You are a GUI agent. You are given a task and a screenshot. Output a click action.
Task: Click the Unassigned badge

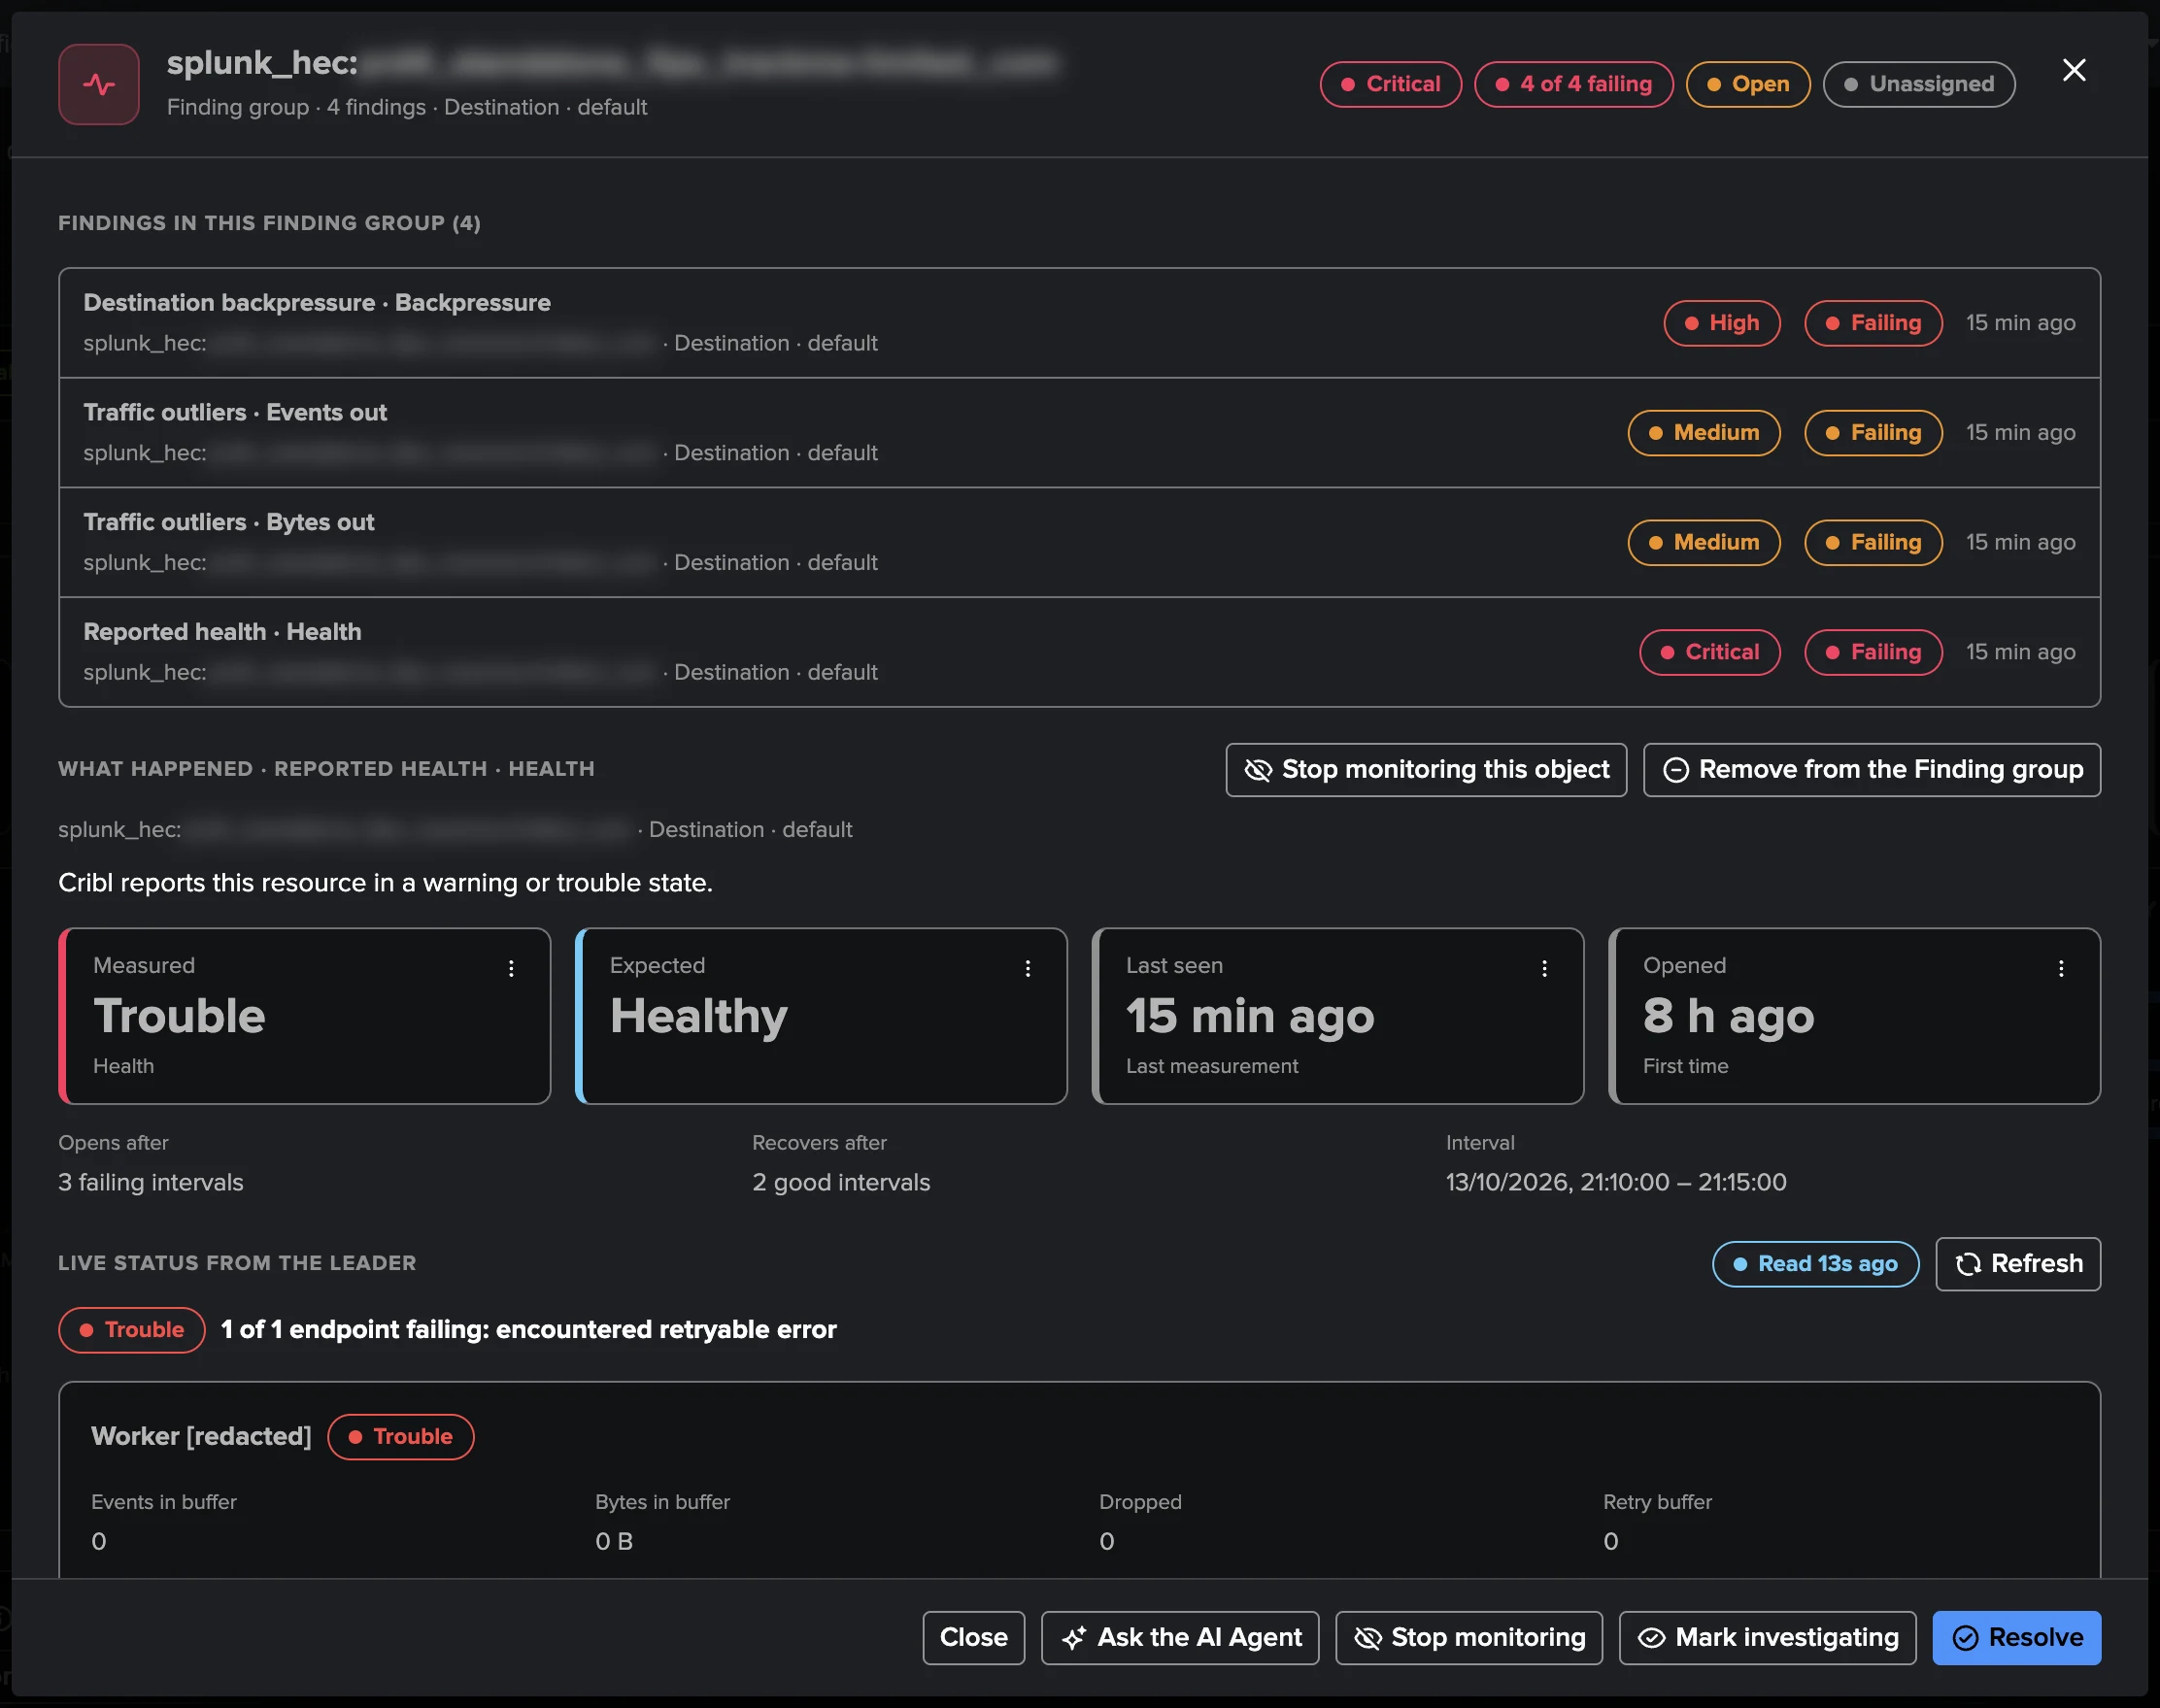tap(1919, 84)
